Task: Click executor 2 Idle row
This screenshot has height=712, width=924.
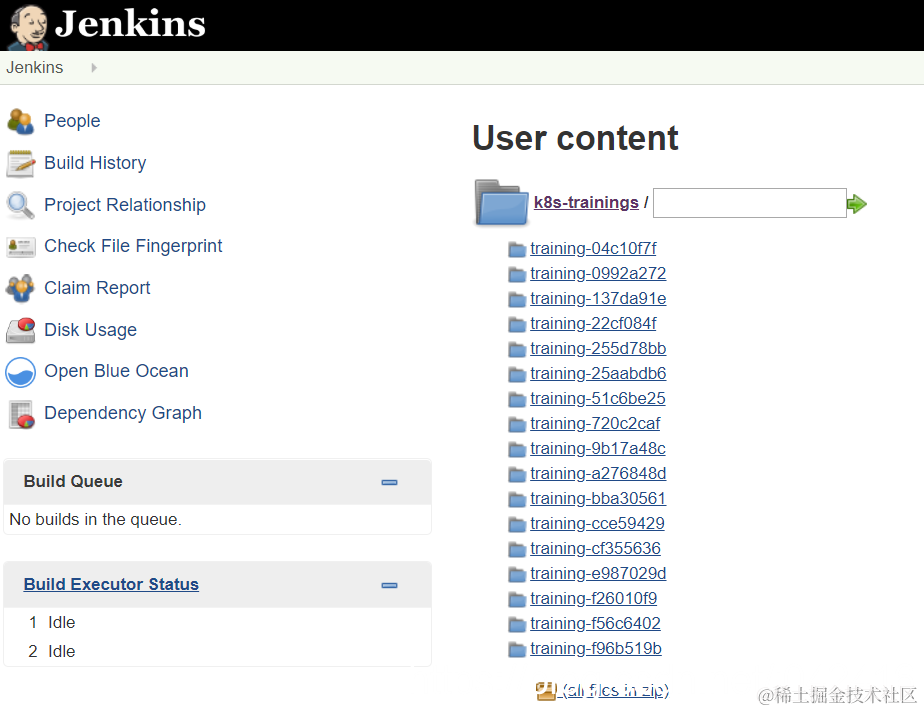Action: (x=217, y=651)
